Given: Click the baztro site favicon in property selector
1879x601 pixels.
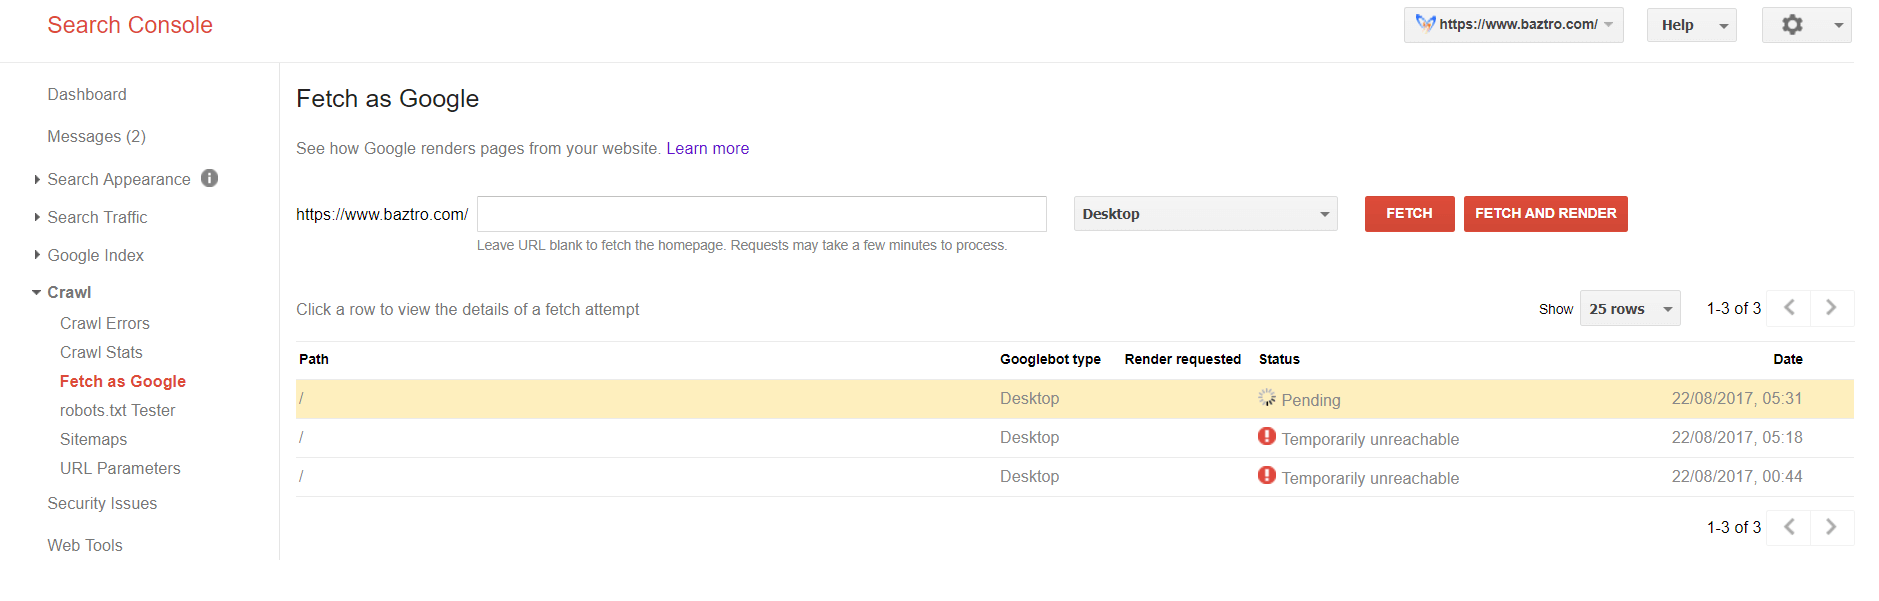Looking at the screenshot, I should pos(1425,24).
